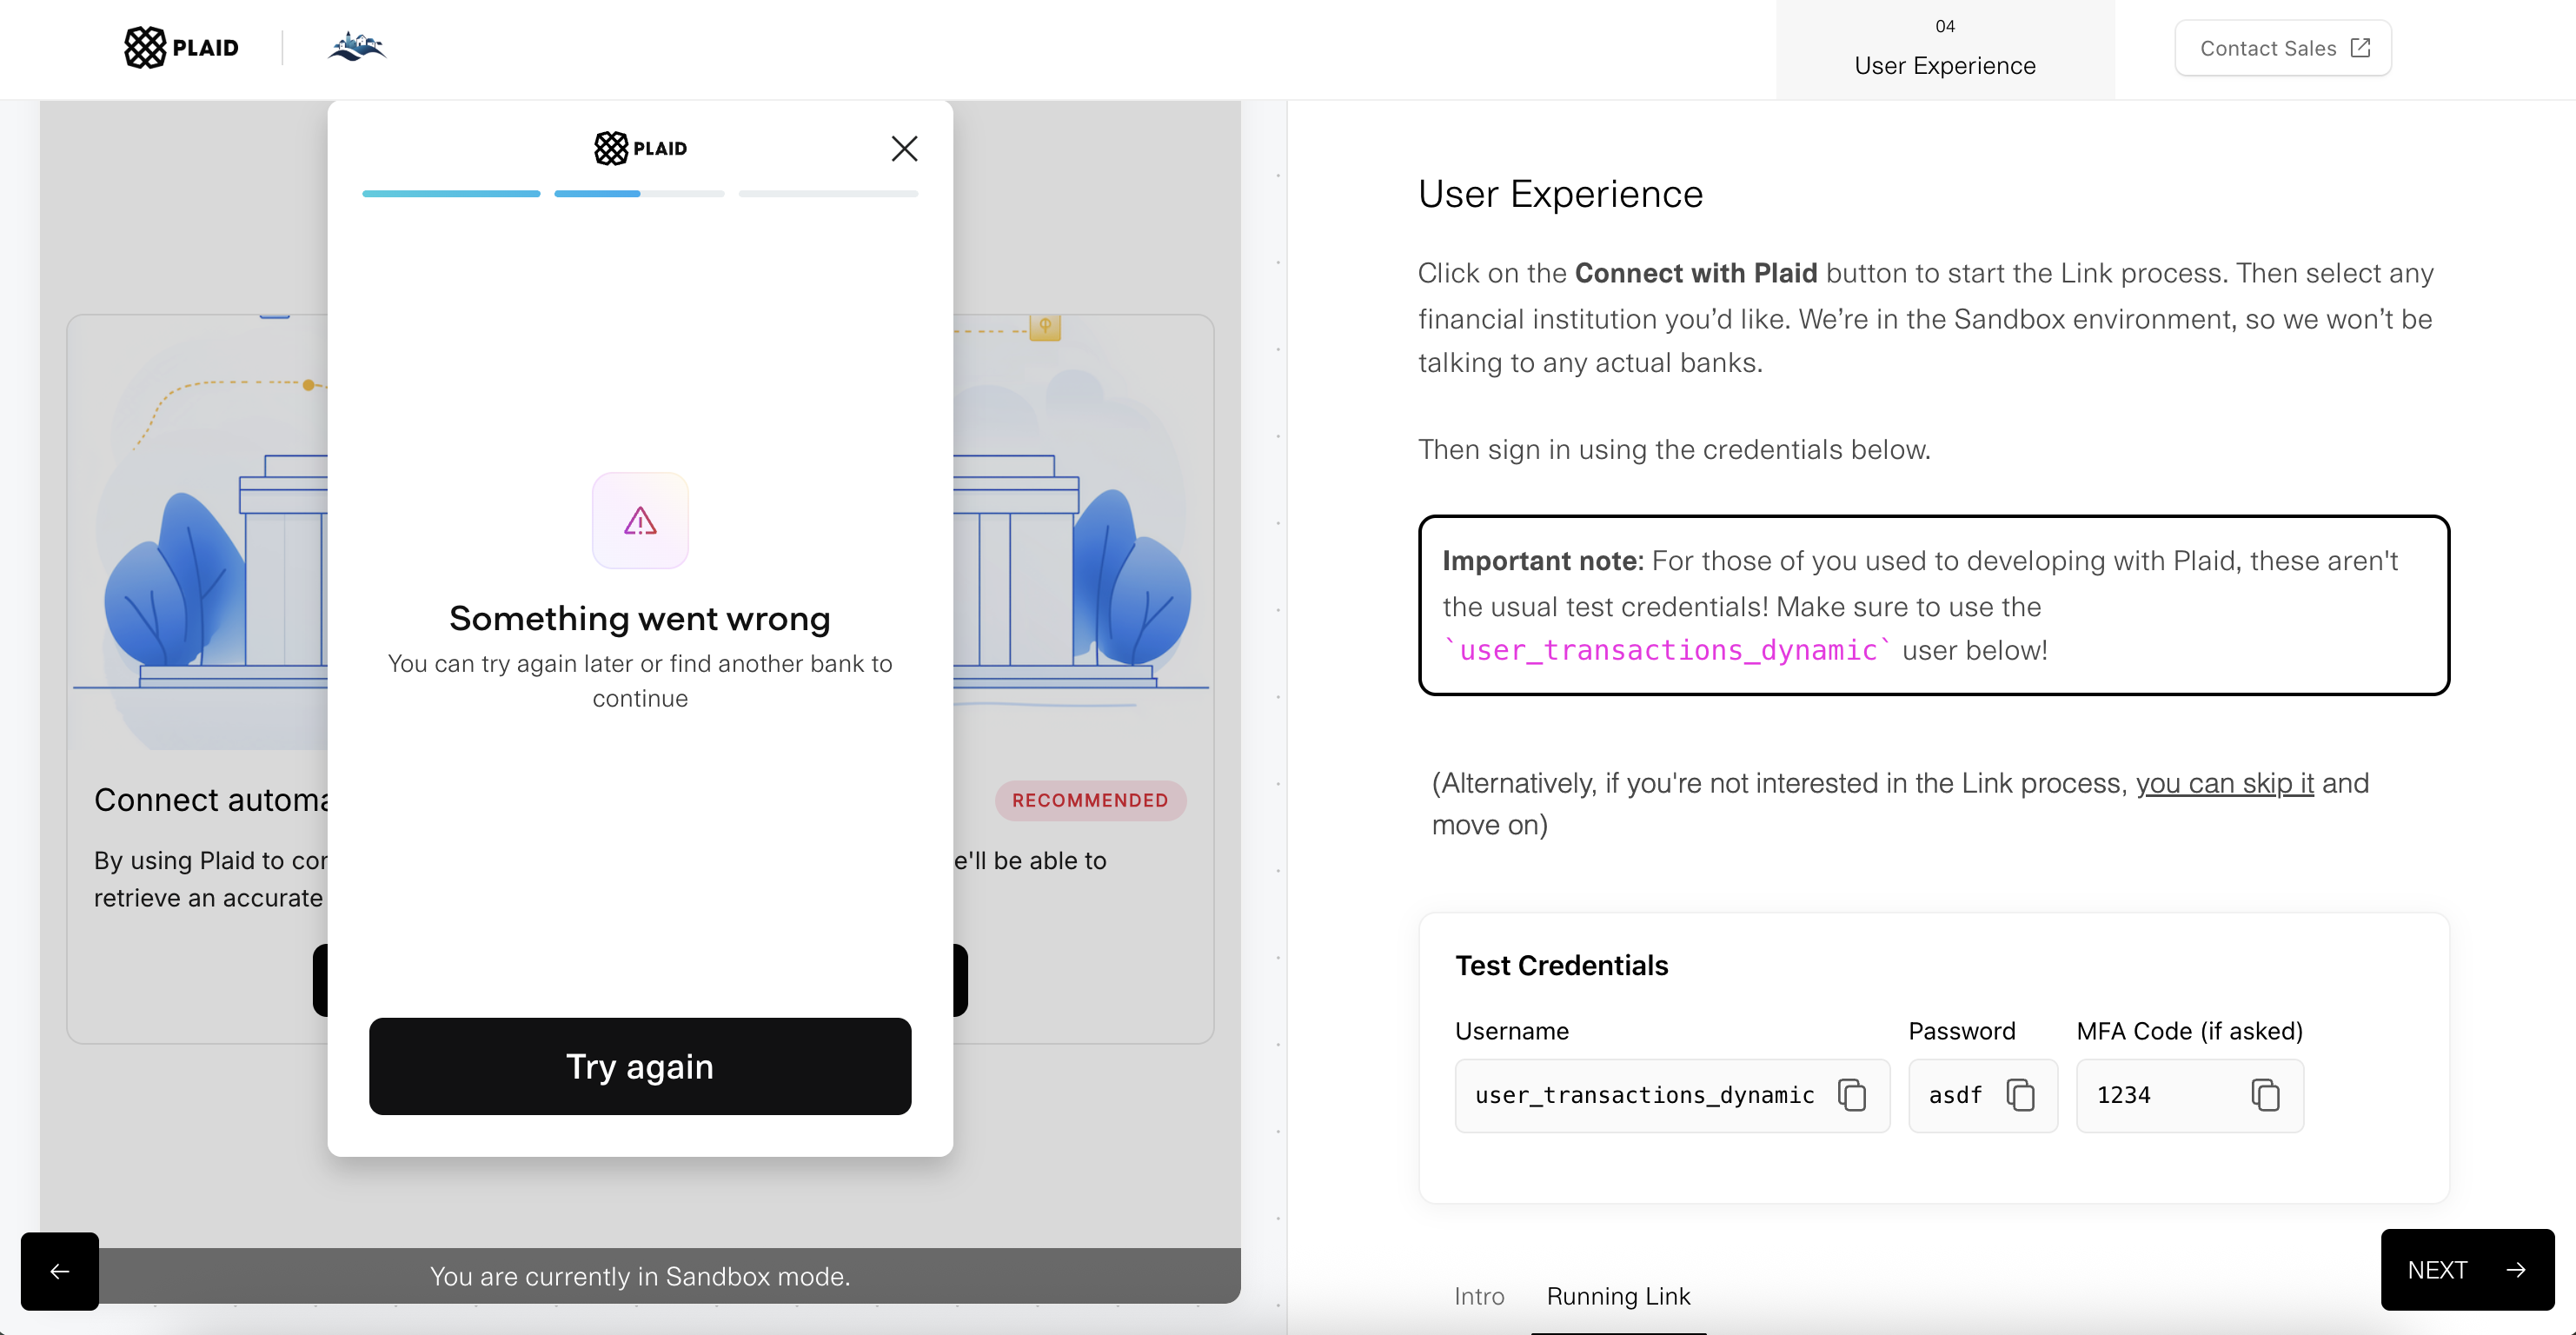Click the Plaid logo in header
This screenshot has width=2576, height=1335.
pos(181,47)
